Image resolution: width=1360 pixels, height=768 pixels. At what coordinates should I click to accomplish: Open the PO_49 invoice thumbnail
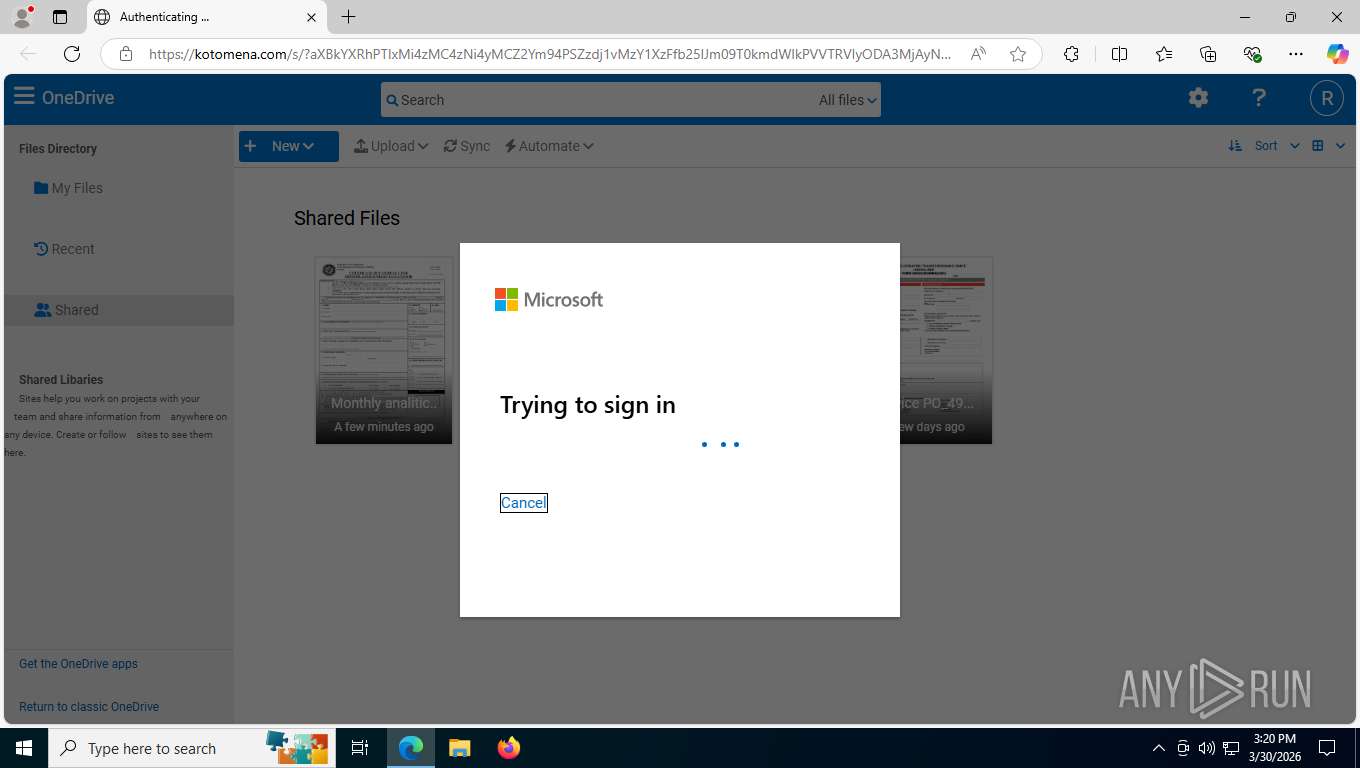[x=946, y=350]
